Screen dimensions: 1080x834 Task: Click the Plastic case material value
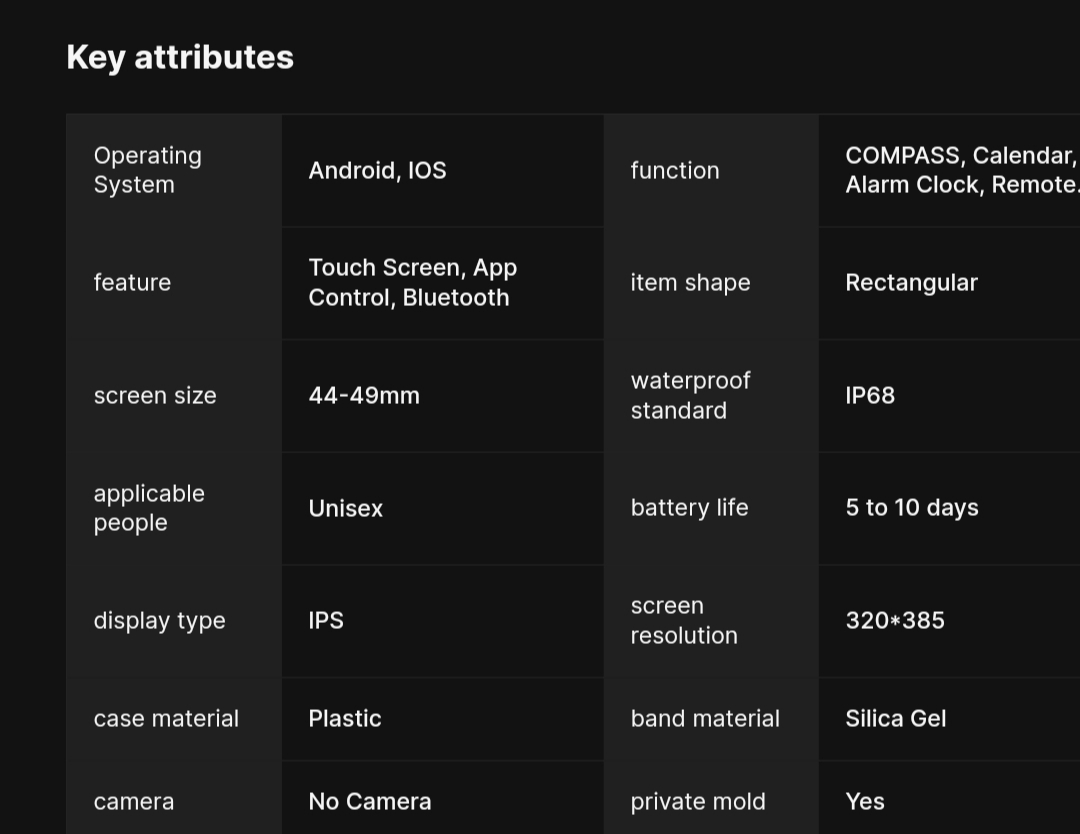coord(345,718)
